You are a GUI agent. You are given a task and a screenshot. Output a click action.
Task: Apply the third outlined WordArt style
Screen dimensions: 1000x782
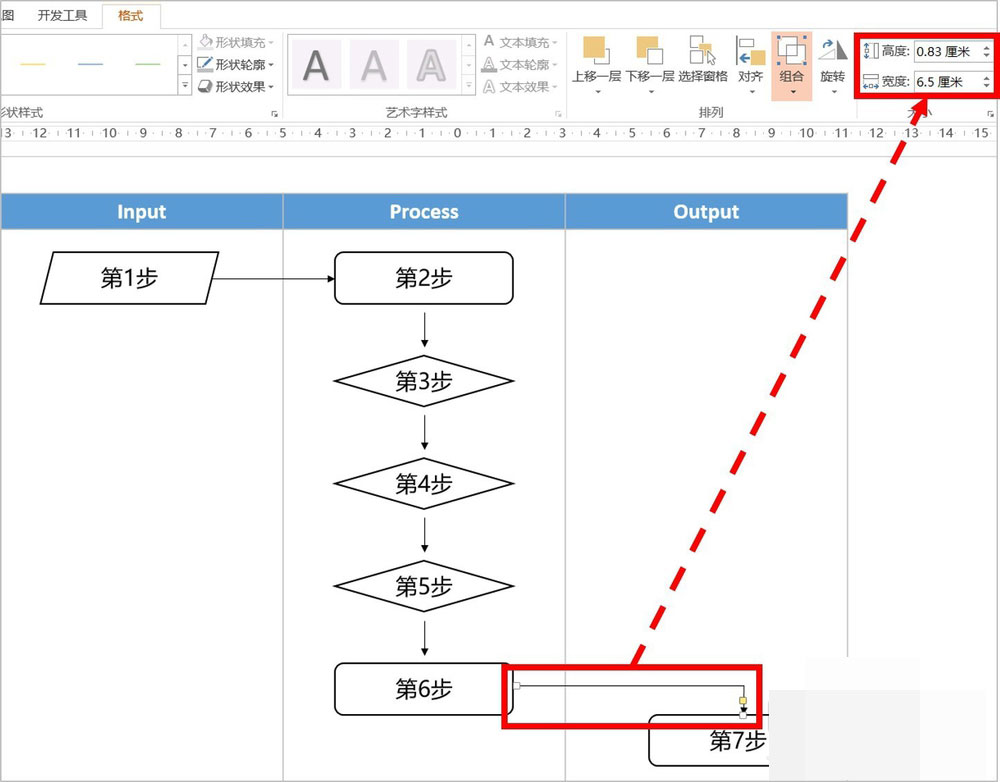[431, 64]
